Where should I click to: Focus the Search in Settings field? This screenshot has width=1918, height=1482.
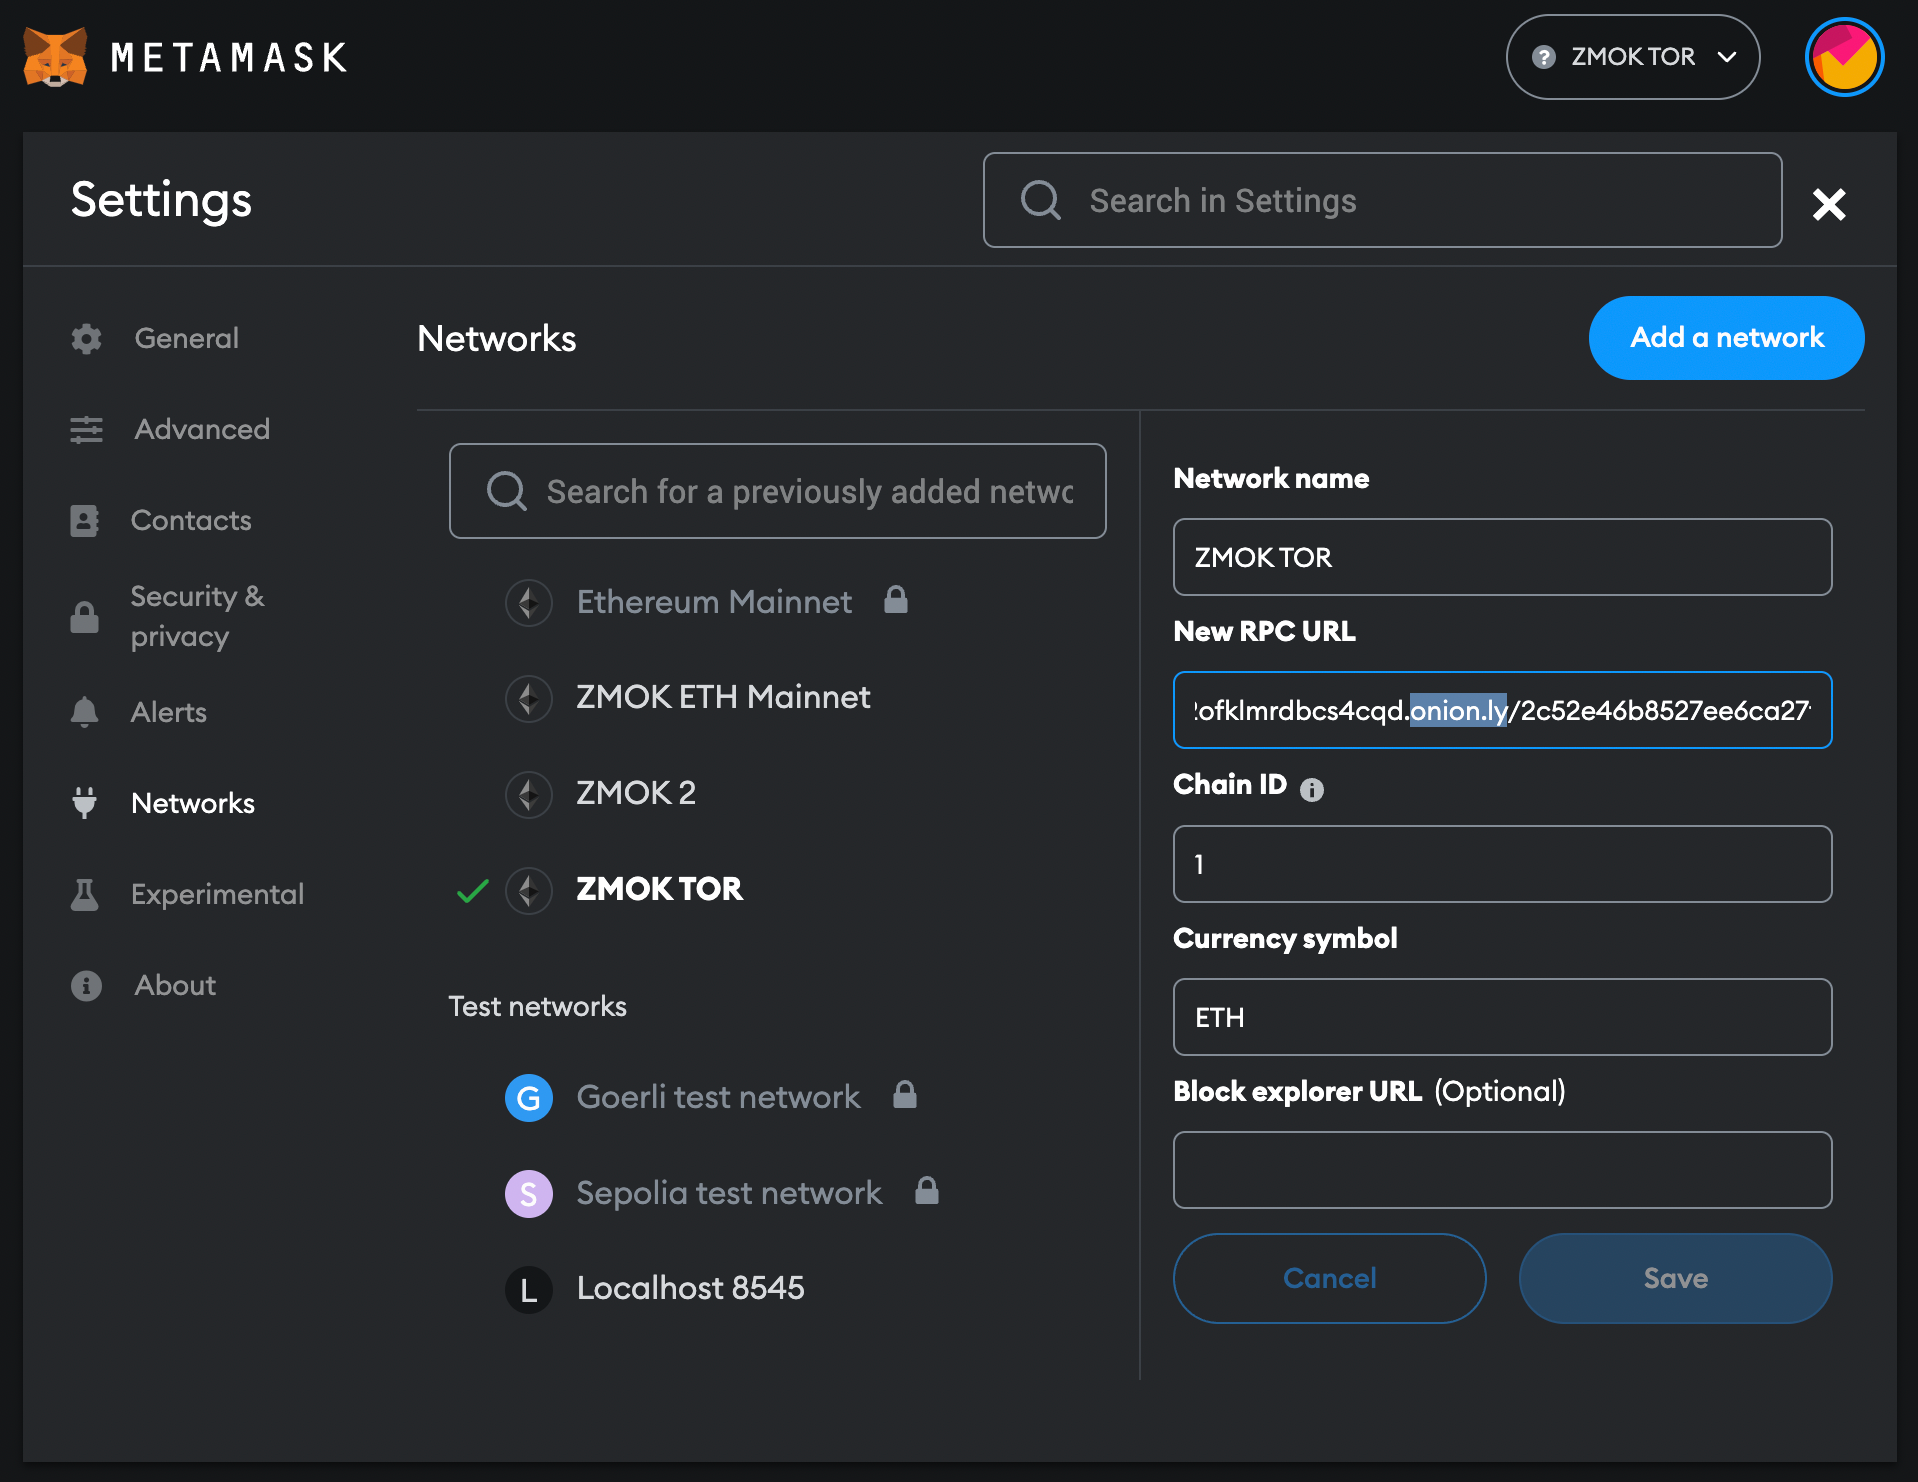[x=1382, y=200]
